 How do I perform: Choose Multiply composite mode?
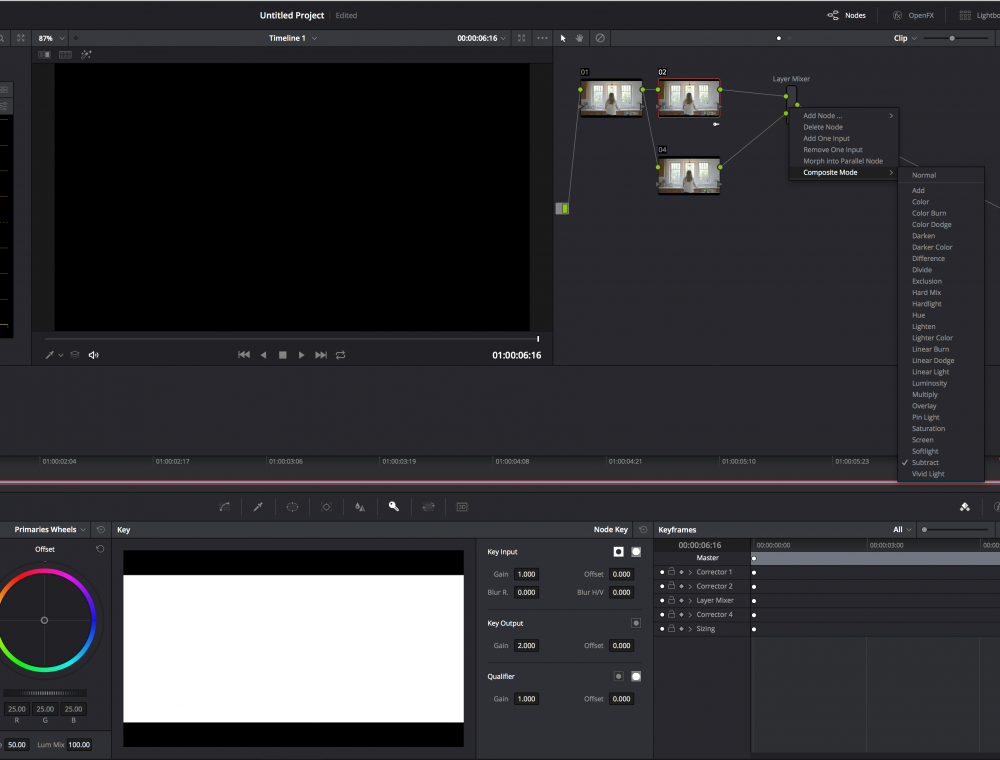point(925,395)
